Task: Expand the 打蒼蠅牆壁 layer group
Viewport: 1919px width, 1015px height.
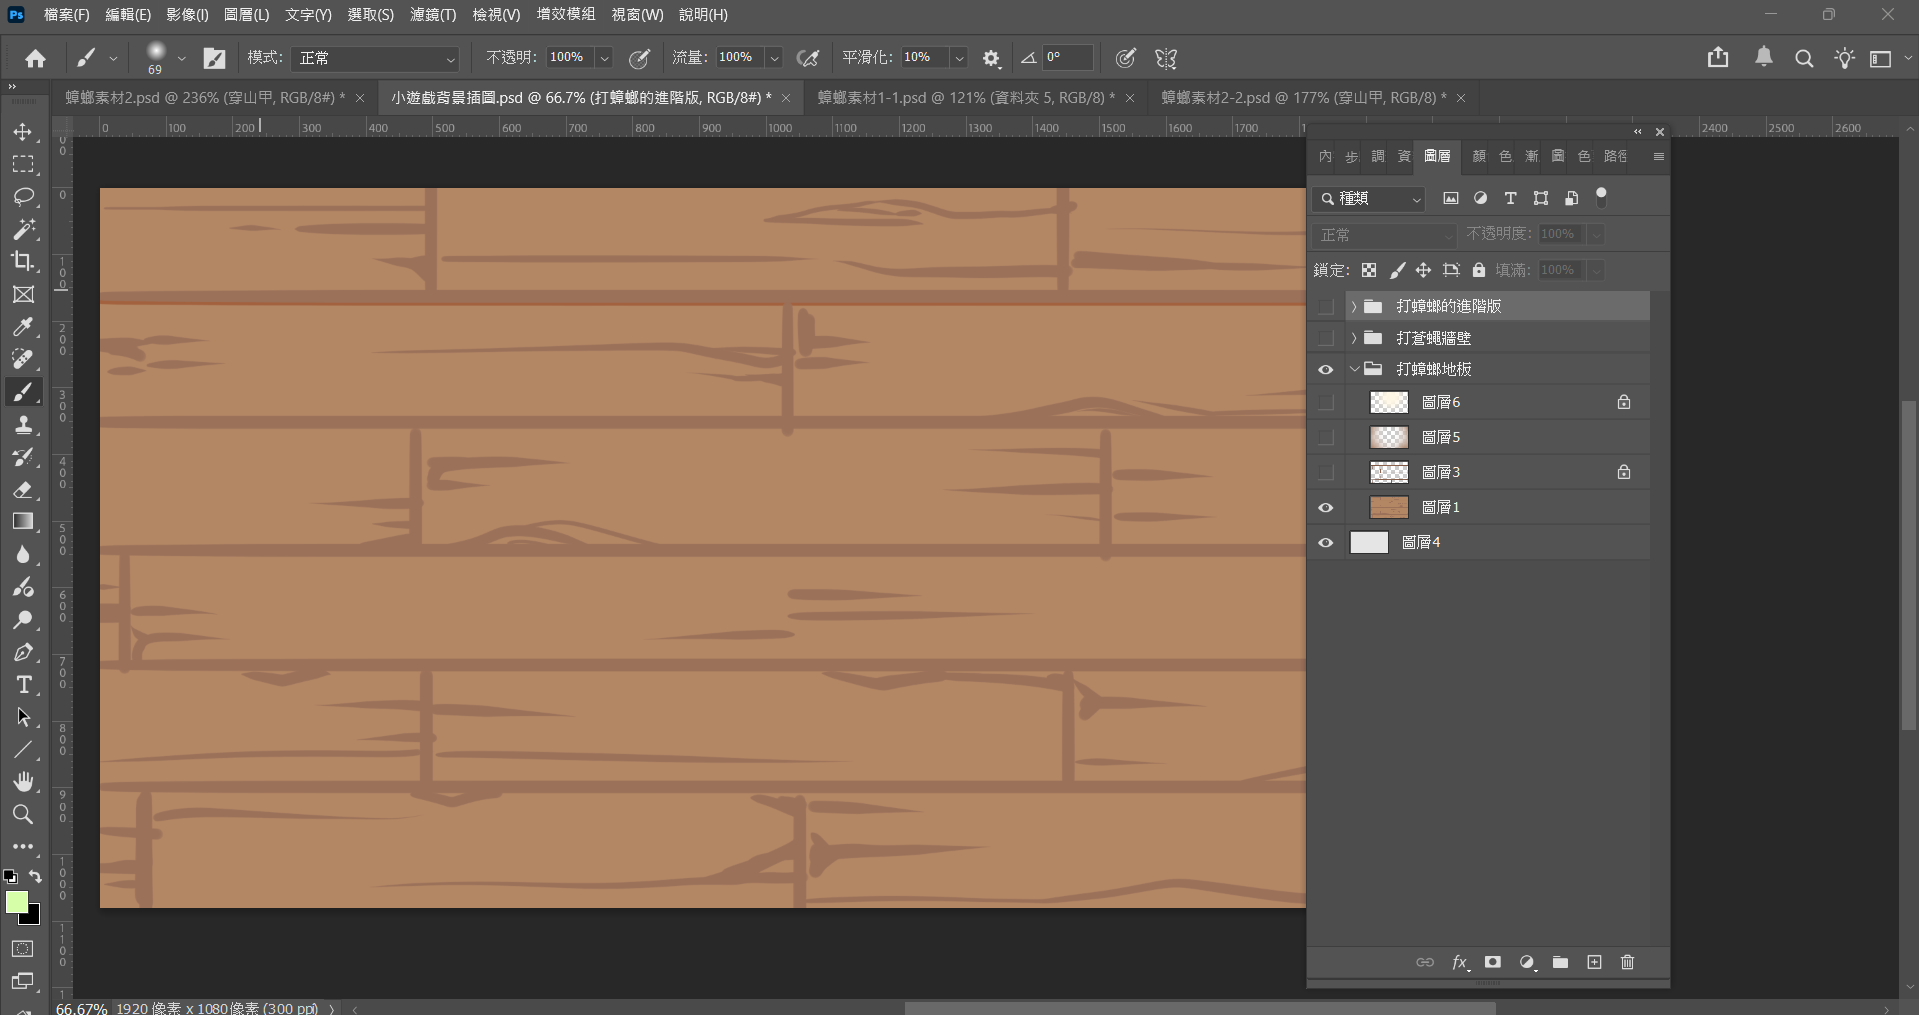Action: [x=1354, y=338]
